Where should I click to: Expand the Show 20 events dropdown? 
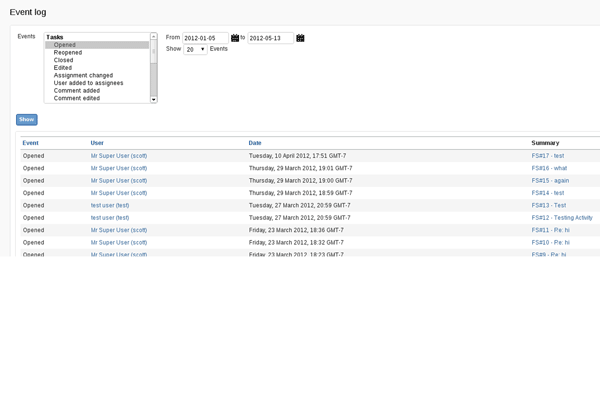pos(196,49)
